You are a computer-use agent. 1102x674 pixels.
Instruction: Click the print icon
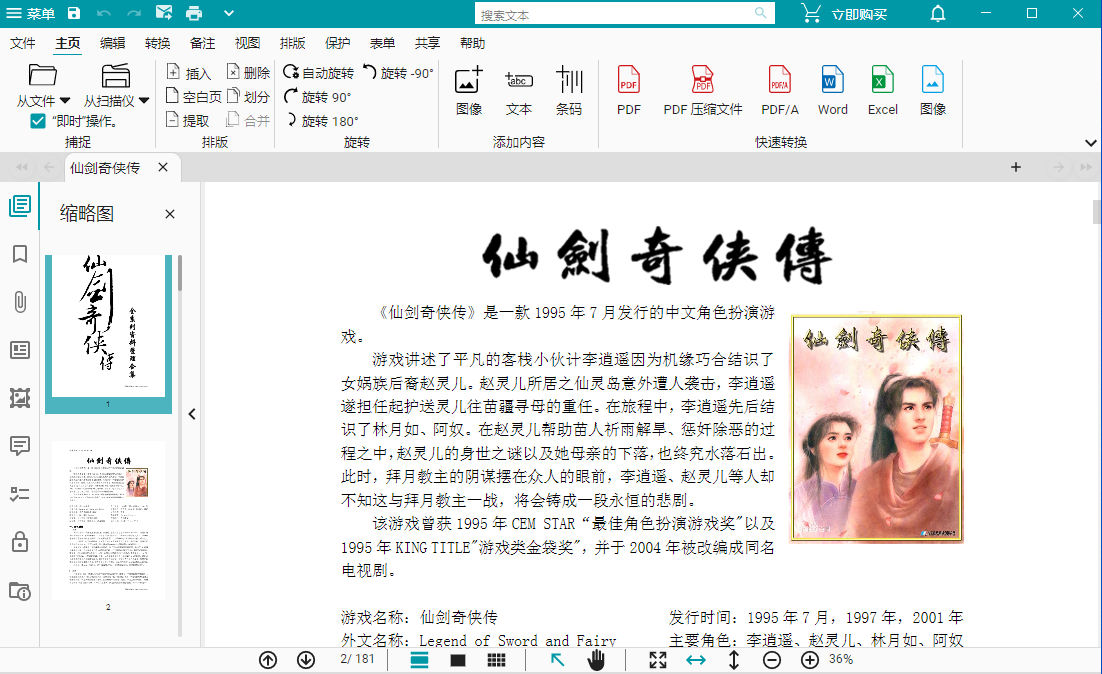click(194, 13)
